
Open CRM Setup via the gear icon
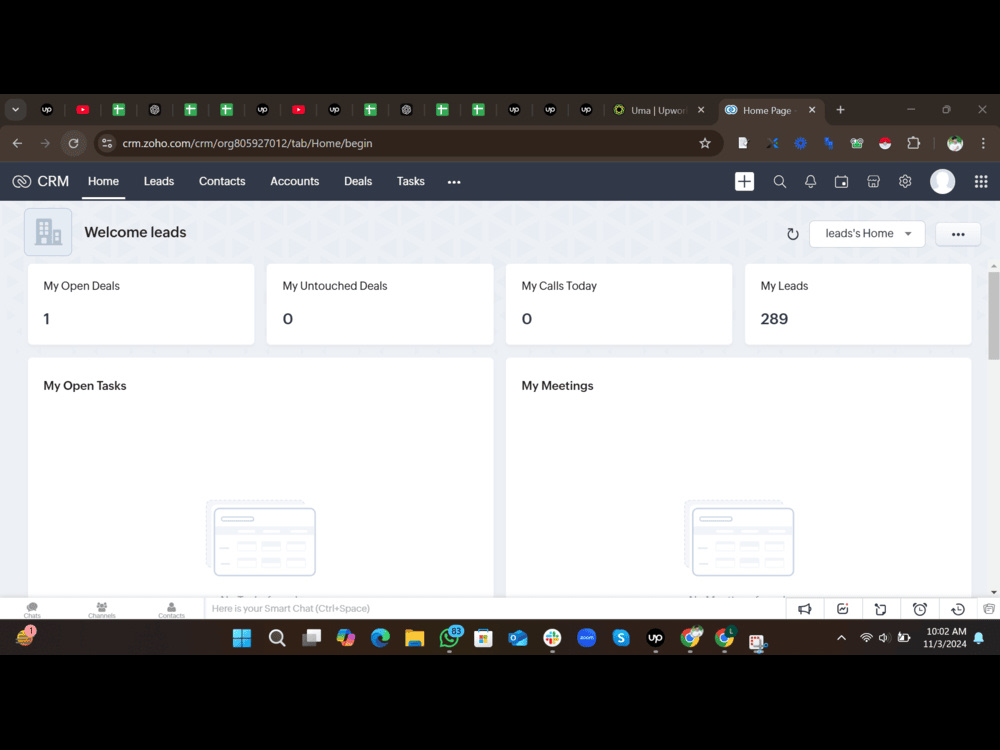pos(904,181)
